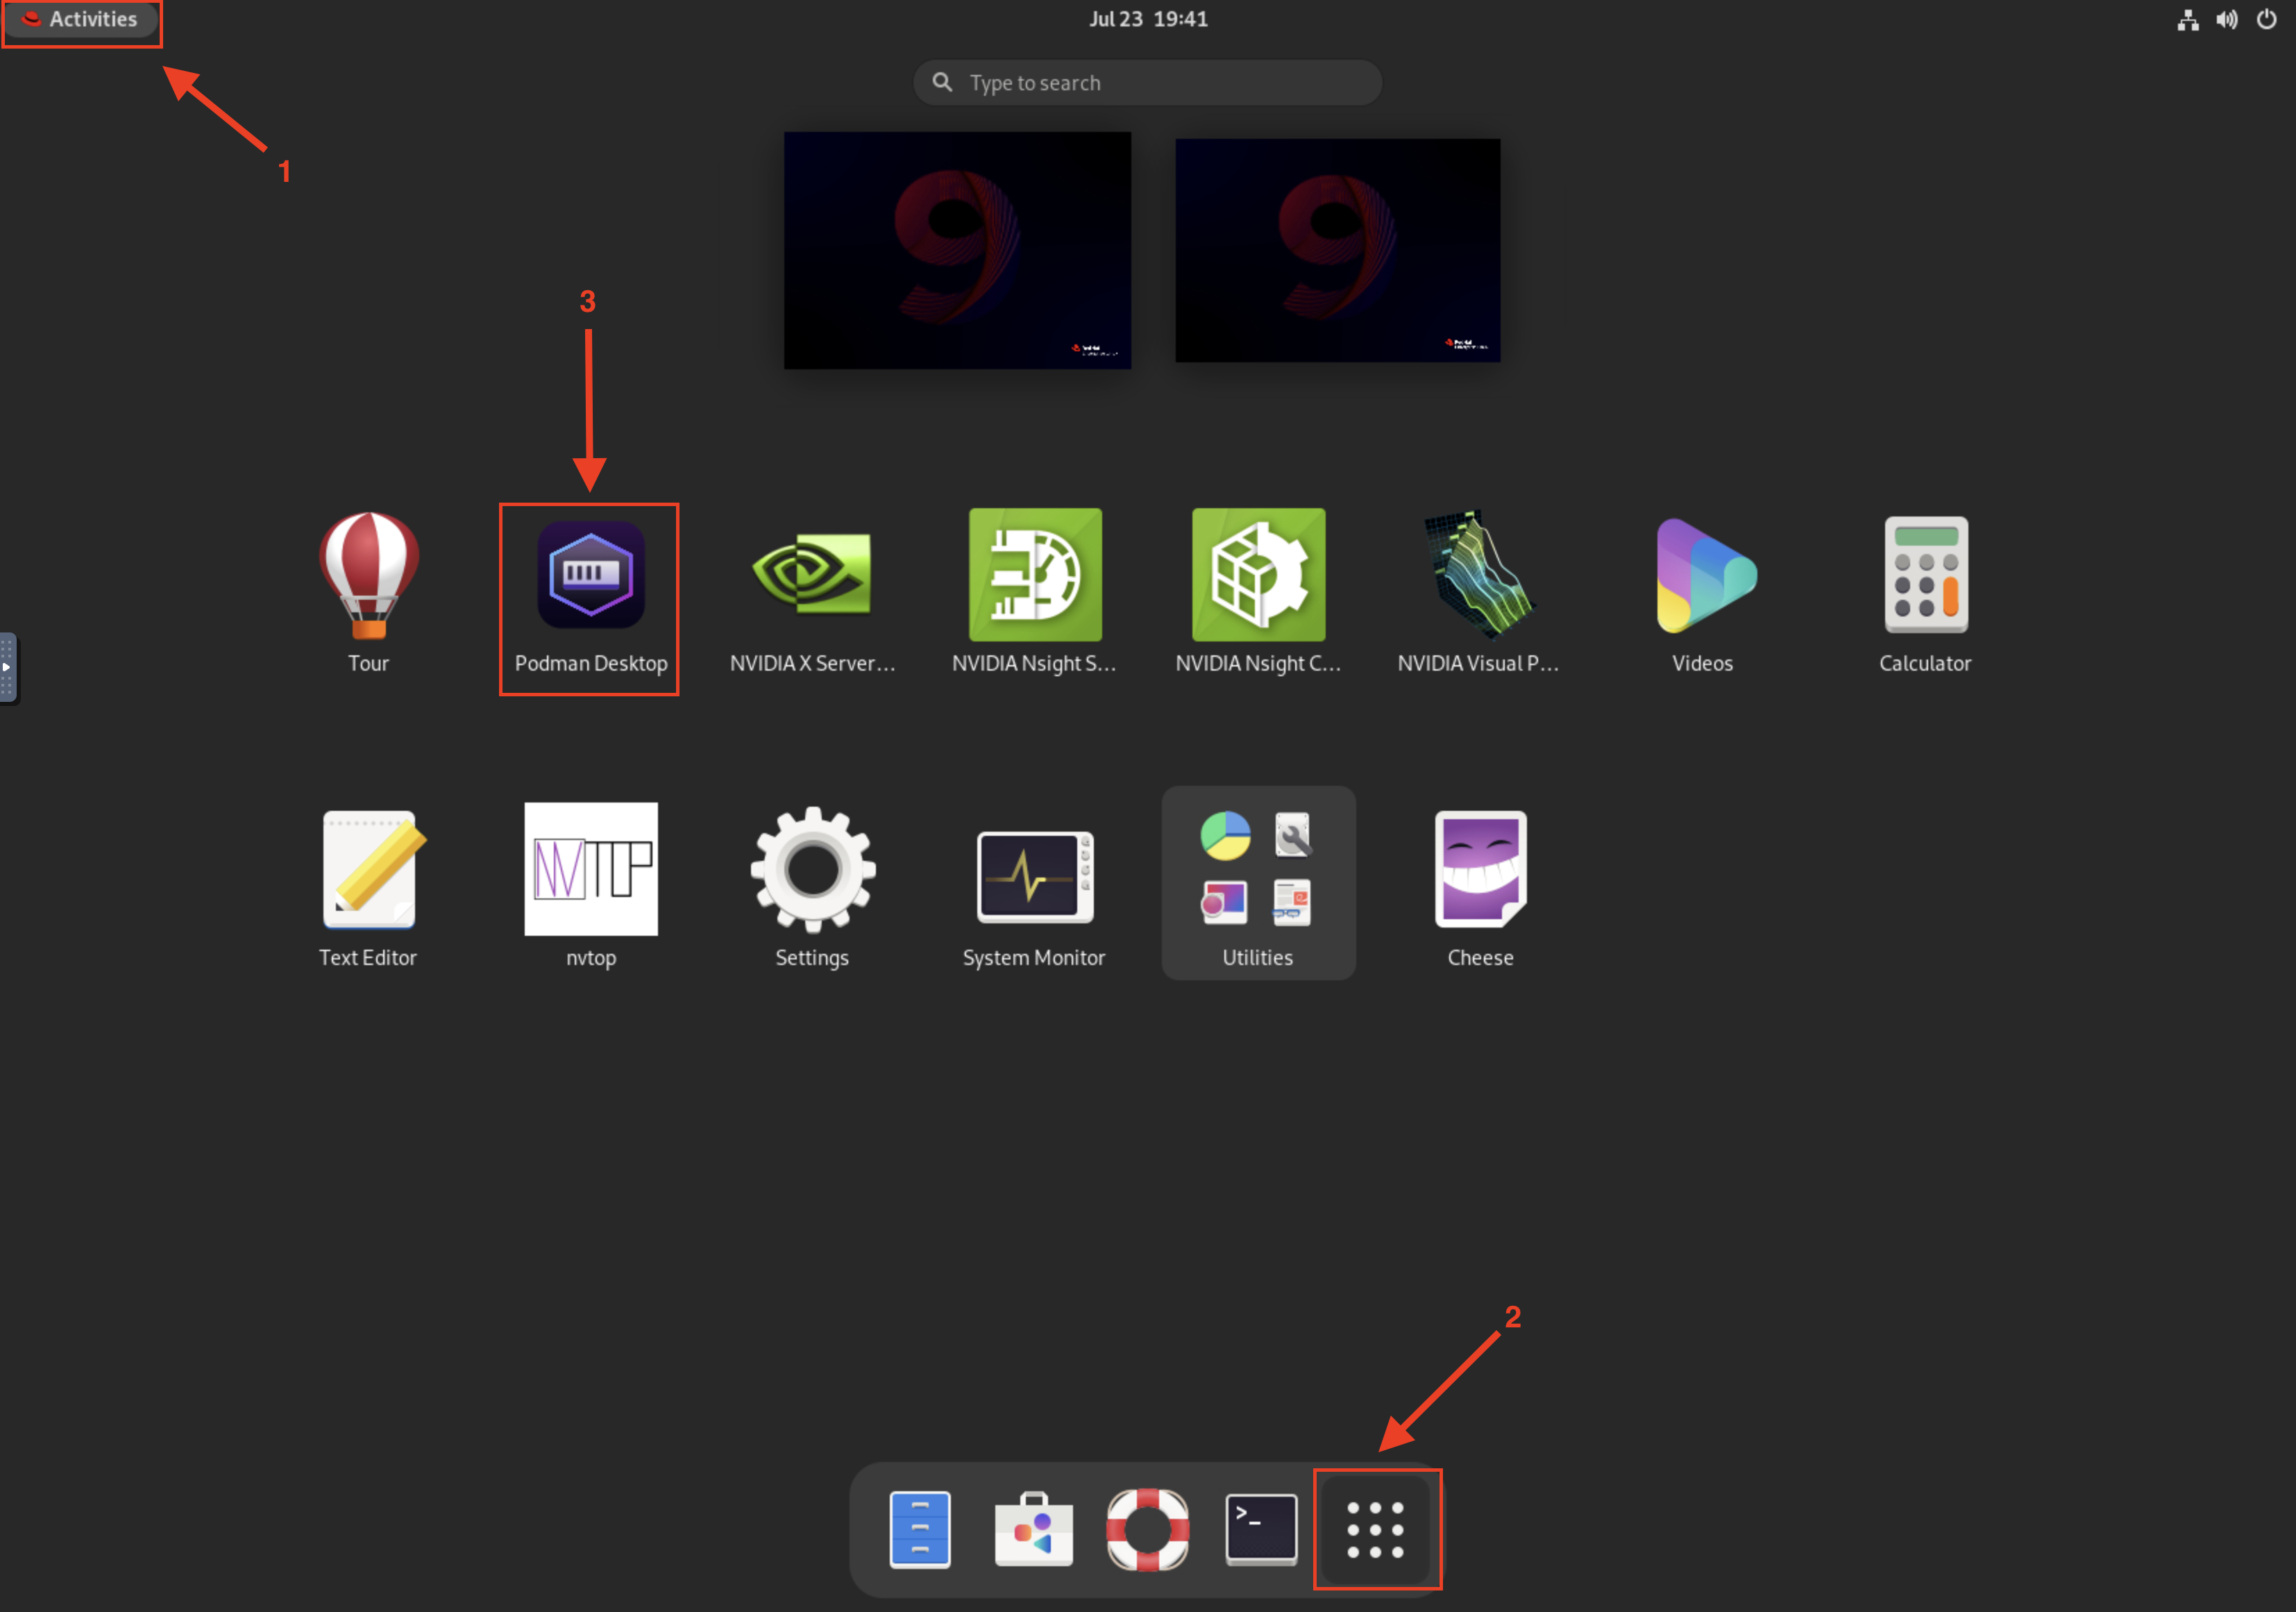This screenshot has width=2296, height=1612.
Task: Open NVIDIA Visual Profiler
Action: 1479,592
